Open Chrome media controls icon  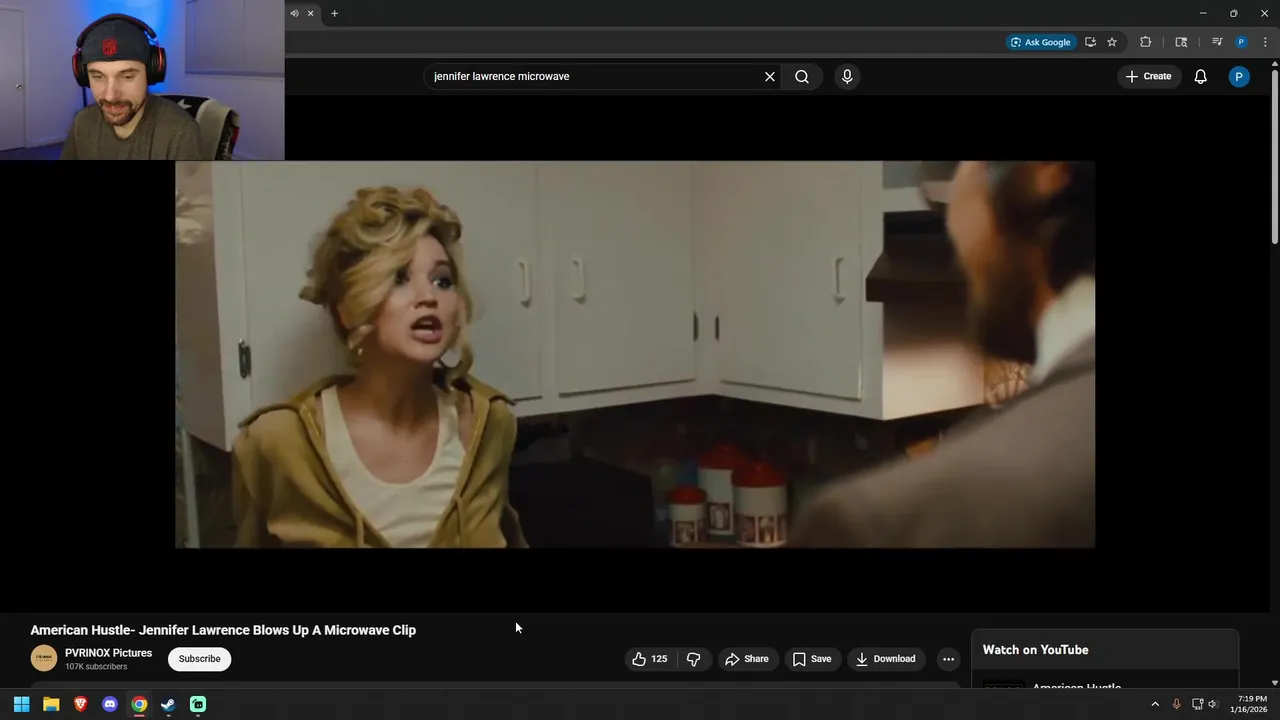(x=1217, y=42)
